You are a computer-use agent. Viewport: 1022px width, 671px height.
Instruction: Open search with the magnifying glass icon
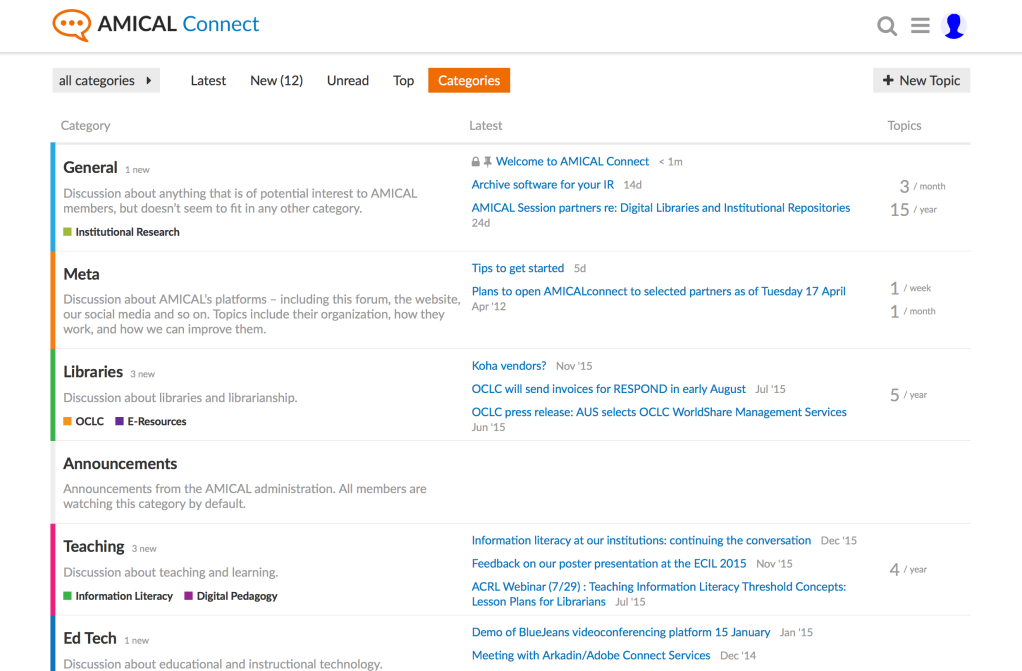[887, 26]
